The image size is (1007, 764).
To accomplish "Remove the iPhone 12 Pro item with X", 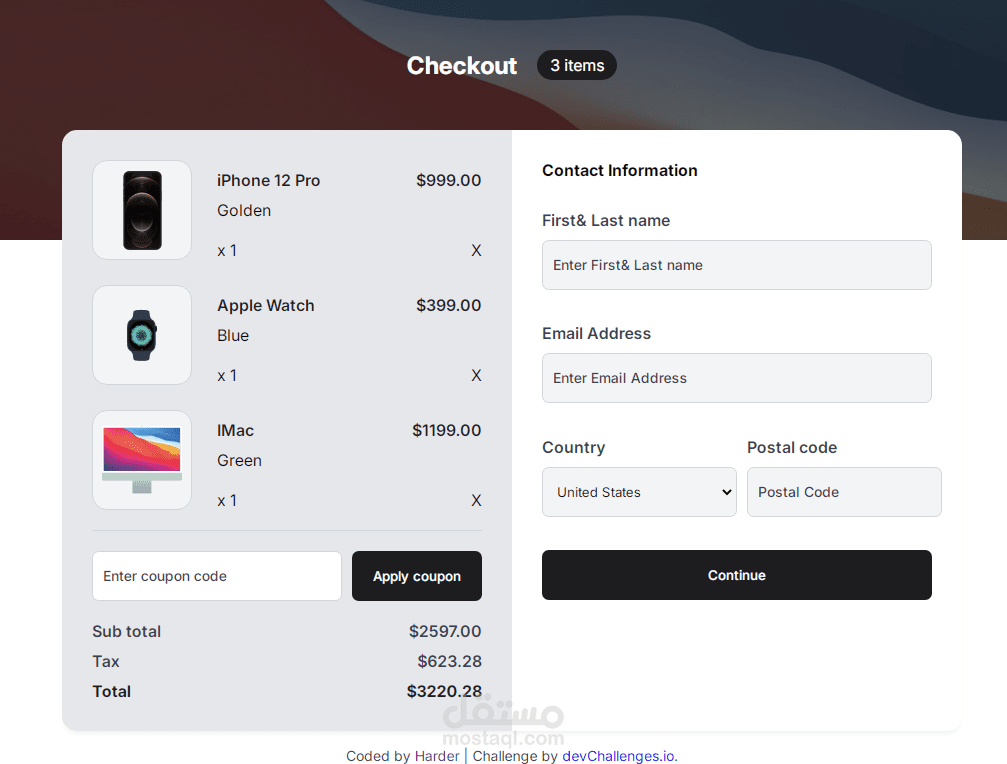I will click(x=476, y=250).
